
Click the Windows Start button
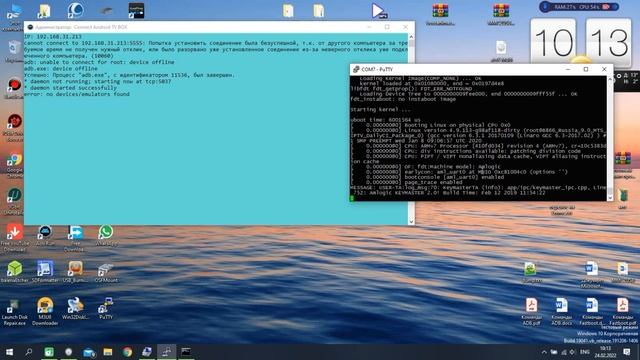pos(9,352)
